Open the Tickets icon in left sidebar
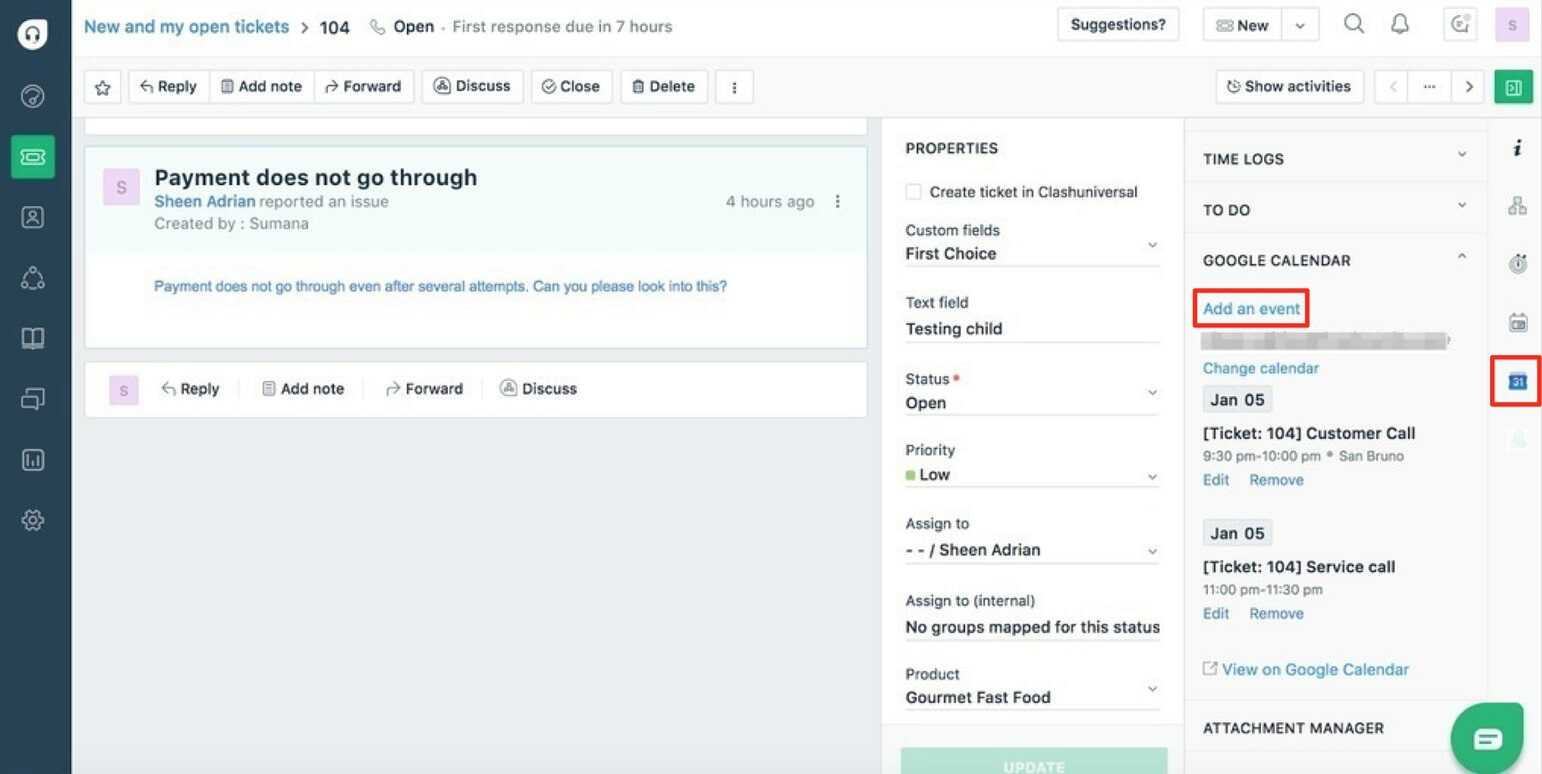The width and height of the screenshot is (1542, 774). coord(33,157)
